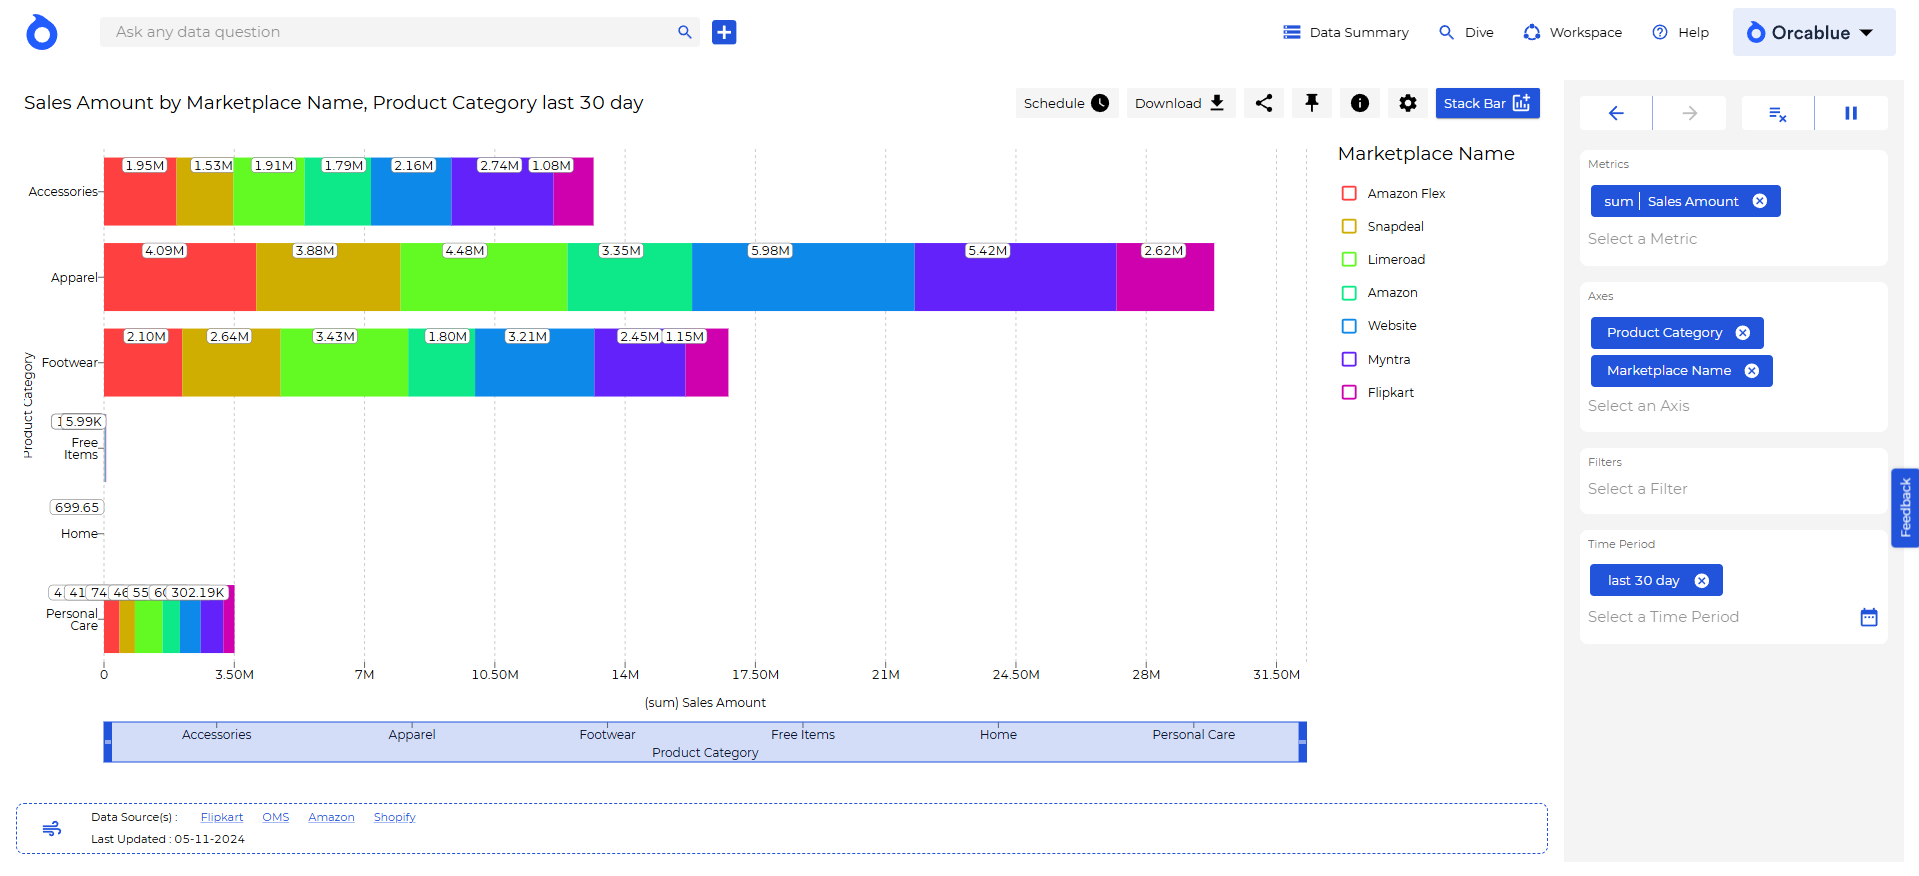1919x876 pixels.
Task: Click the pause icon in side panel
Action: click(1851, 113)
